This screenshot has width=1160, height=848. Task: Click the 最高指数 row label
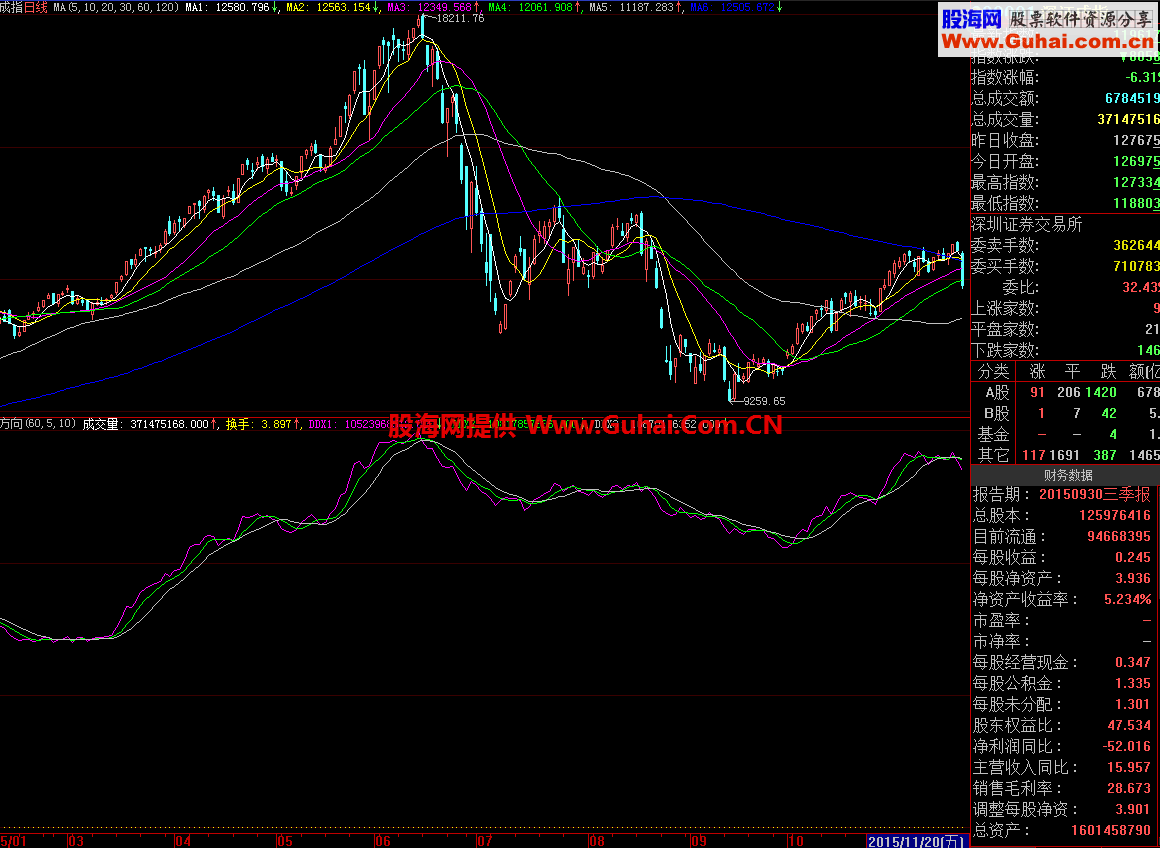click(x=1005, y=182)
